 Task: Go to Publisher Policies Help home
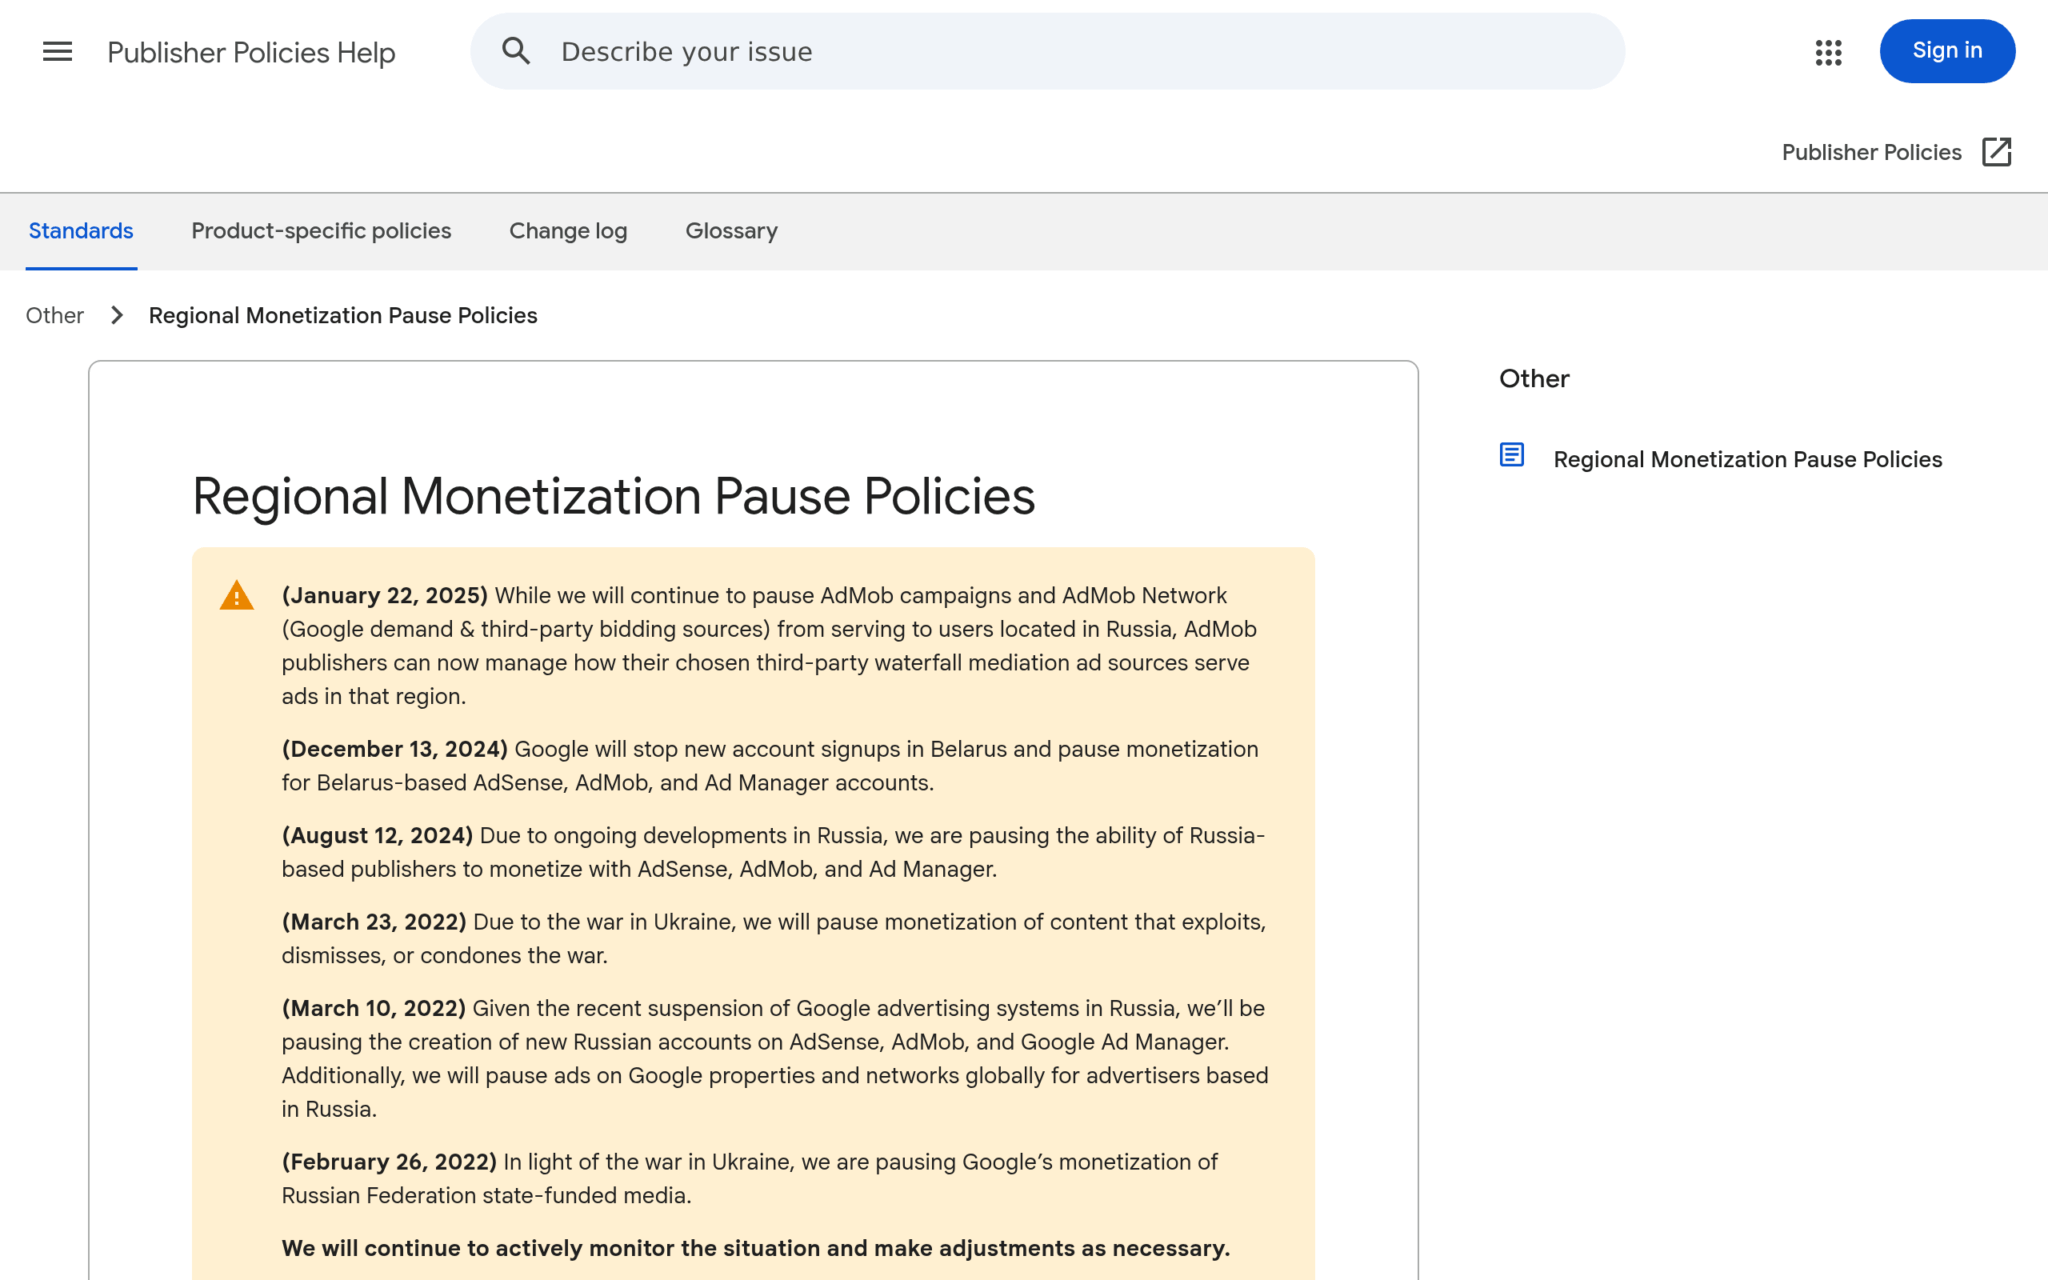pos(251,52)
